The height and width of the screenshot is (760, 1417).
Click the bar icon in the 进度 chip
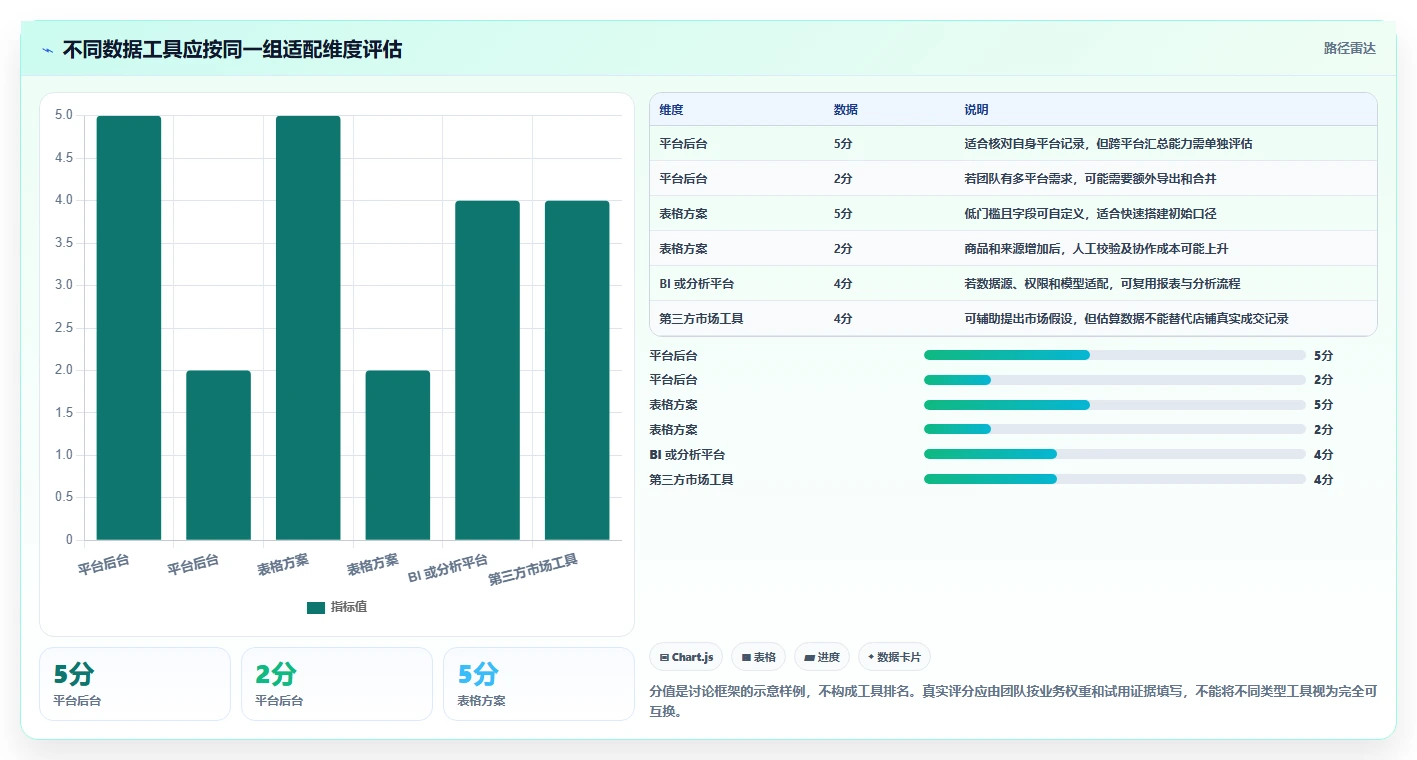tap(809, 657)
